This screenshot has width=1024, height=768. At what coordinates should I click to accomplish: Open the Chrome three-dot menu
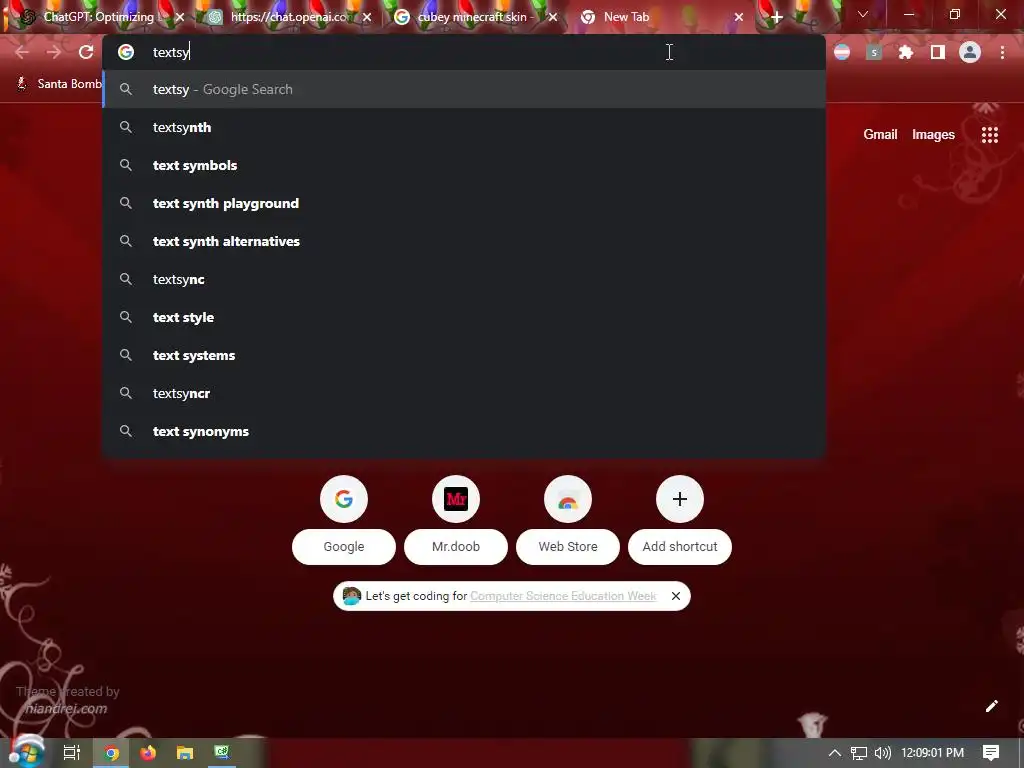point(1002,52)
